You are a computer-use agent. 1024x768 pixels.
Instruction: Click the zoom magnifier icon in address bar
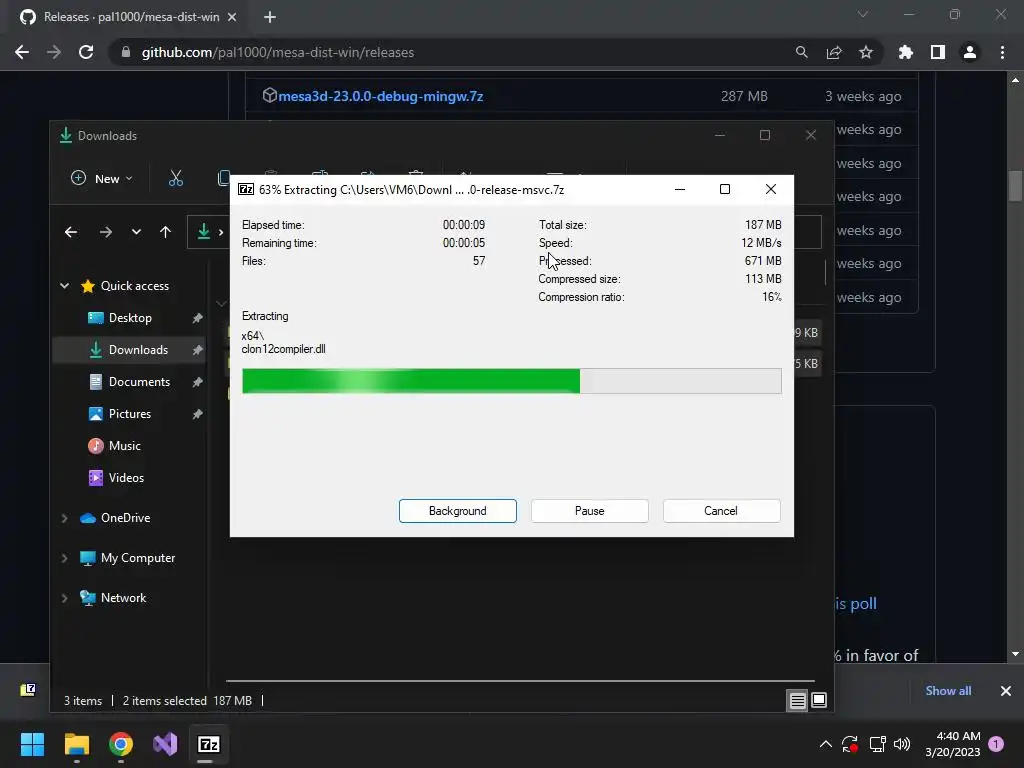tap(801, 52)
